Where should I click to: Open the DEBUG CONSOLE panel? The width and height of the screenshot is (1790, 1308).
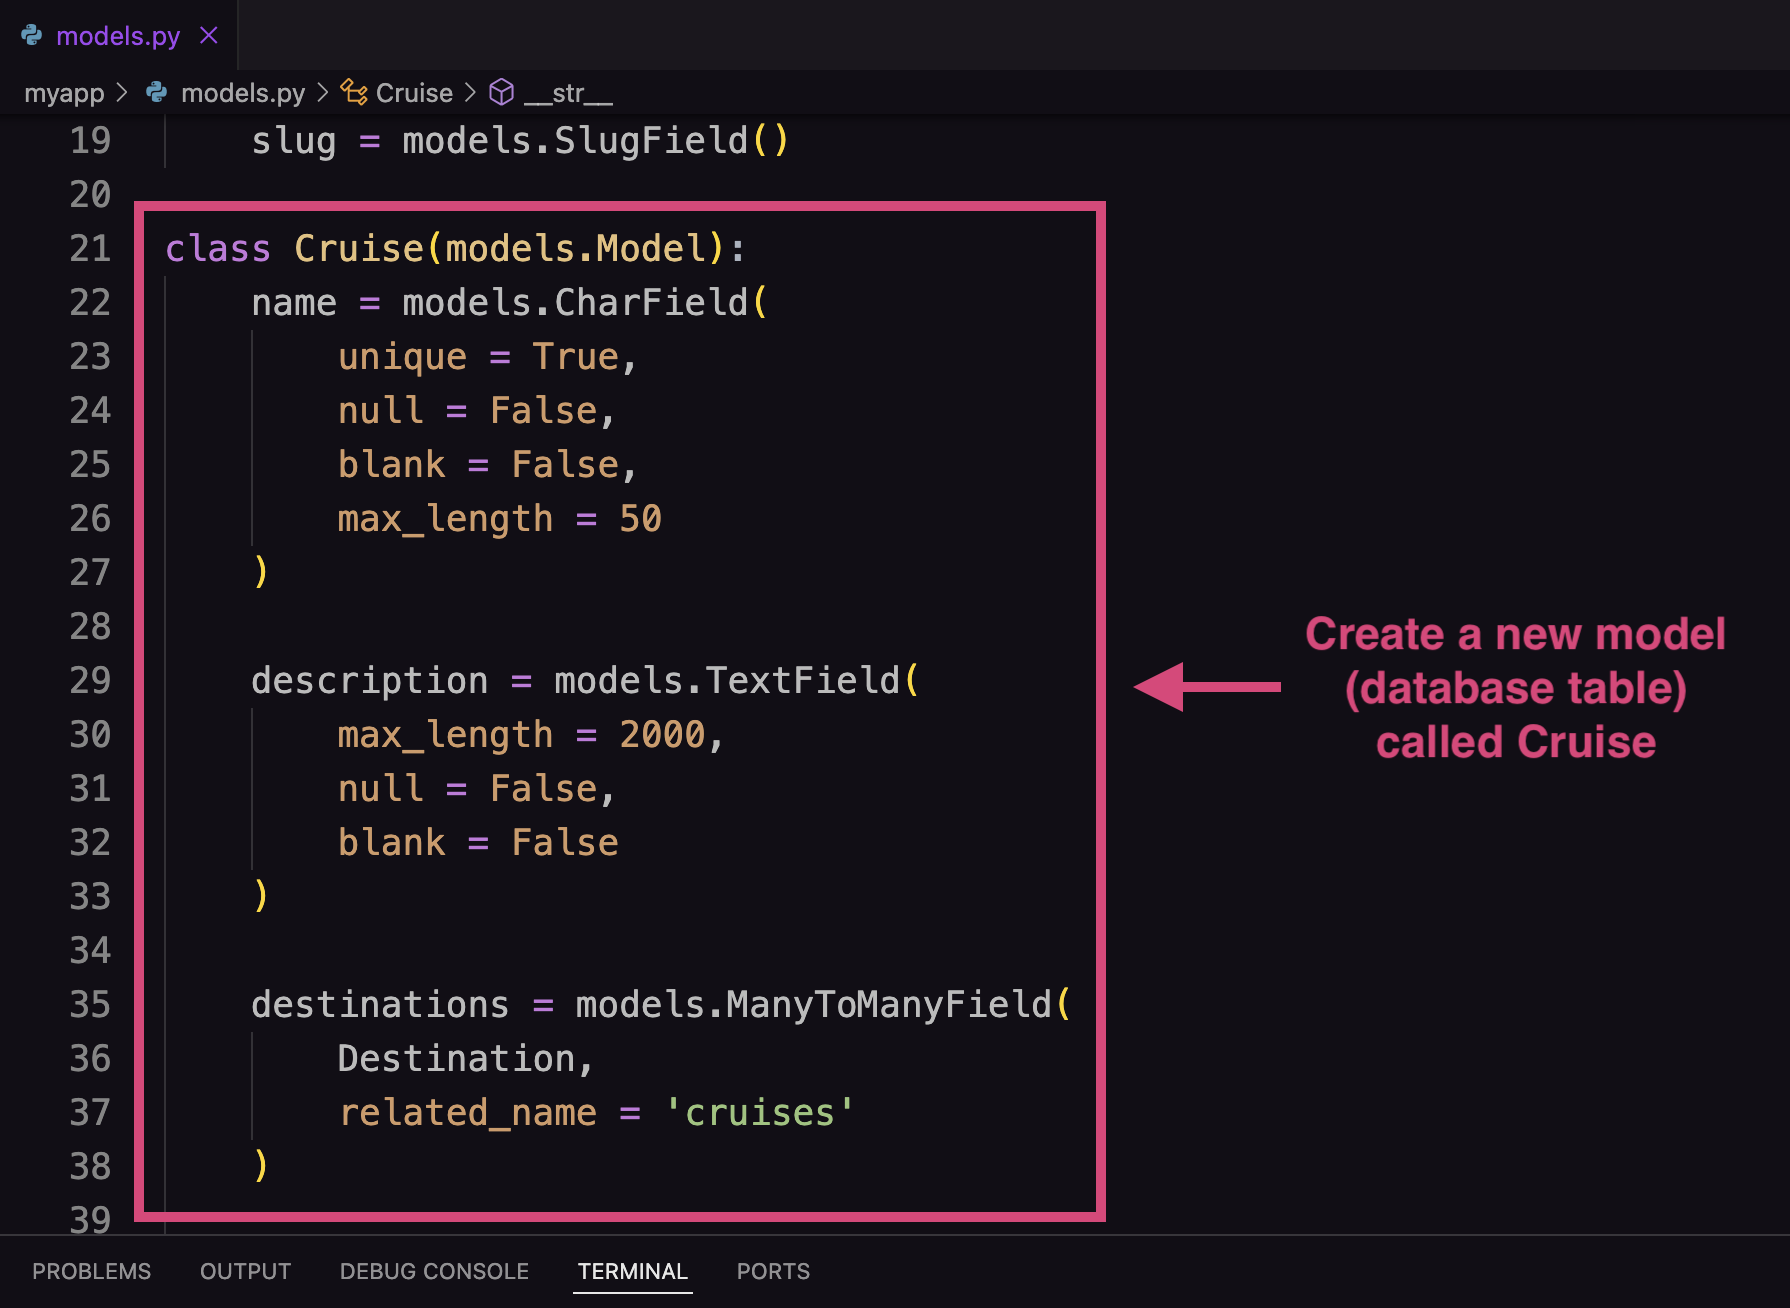point(433,1271)
